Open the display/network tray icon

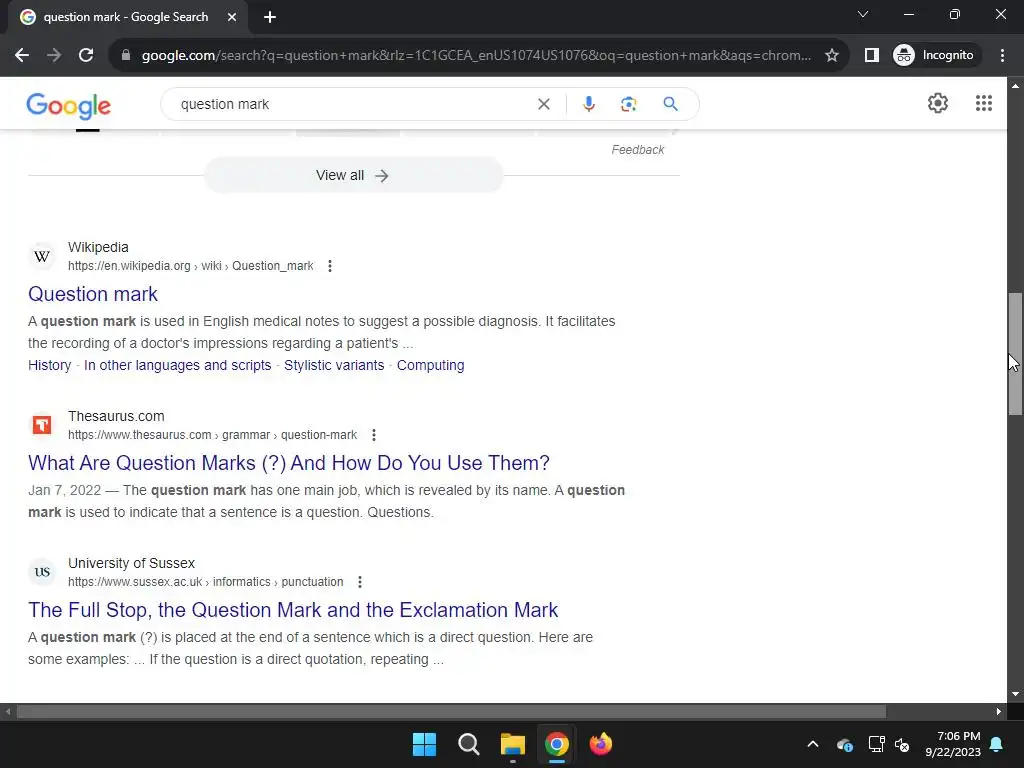[876, 744]
